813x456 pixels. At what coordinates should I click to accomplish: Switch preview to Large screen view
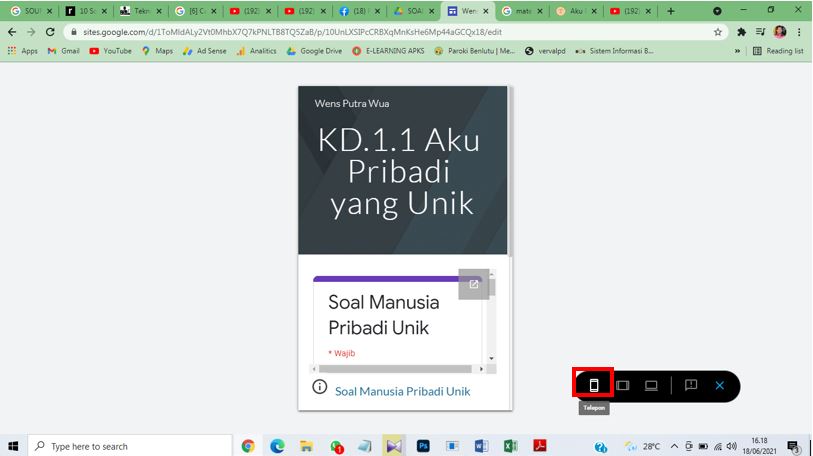(x=651, y=385)
